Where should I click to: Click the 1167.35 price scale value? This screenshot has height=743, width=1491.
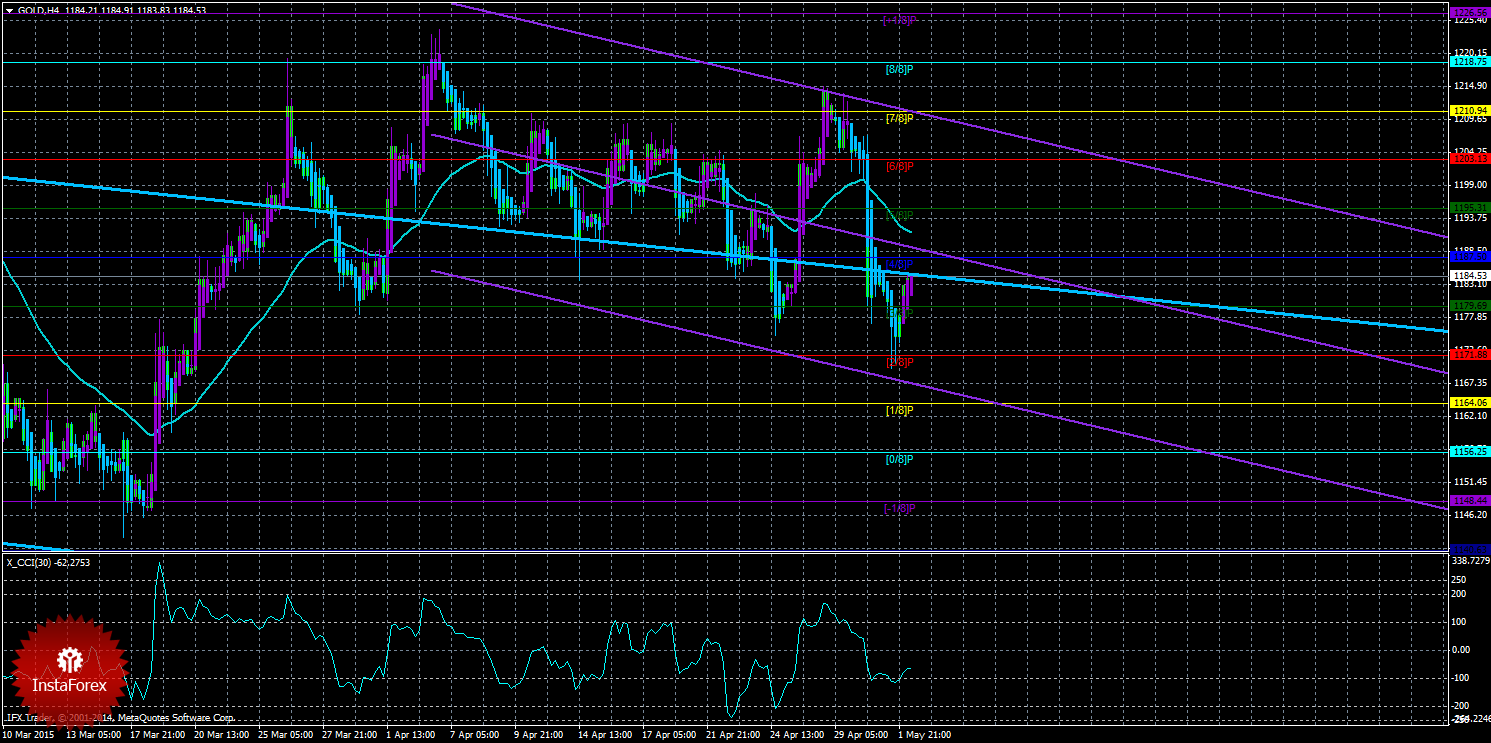[x=1468, y=383]
